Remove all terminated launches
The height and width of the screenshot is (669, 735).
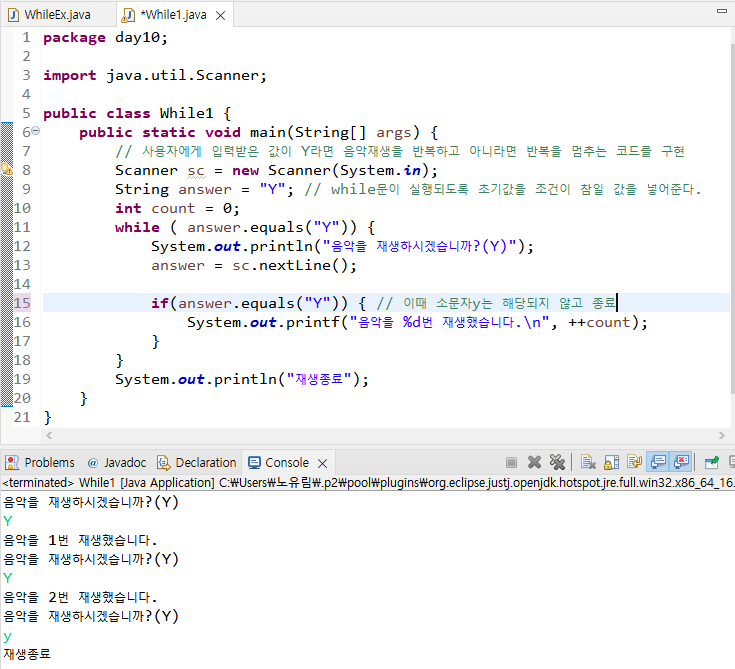click(557, 463)
